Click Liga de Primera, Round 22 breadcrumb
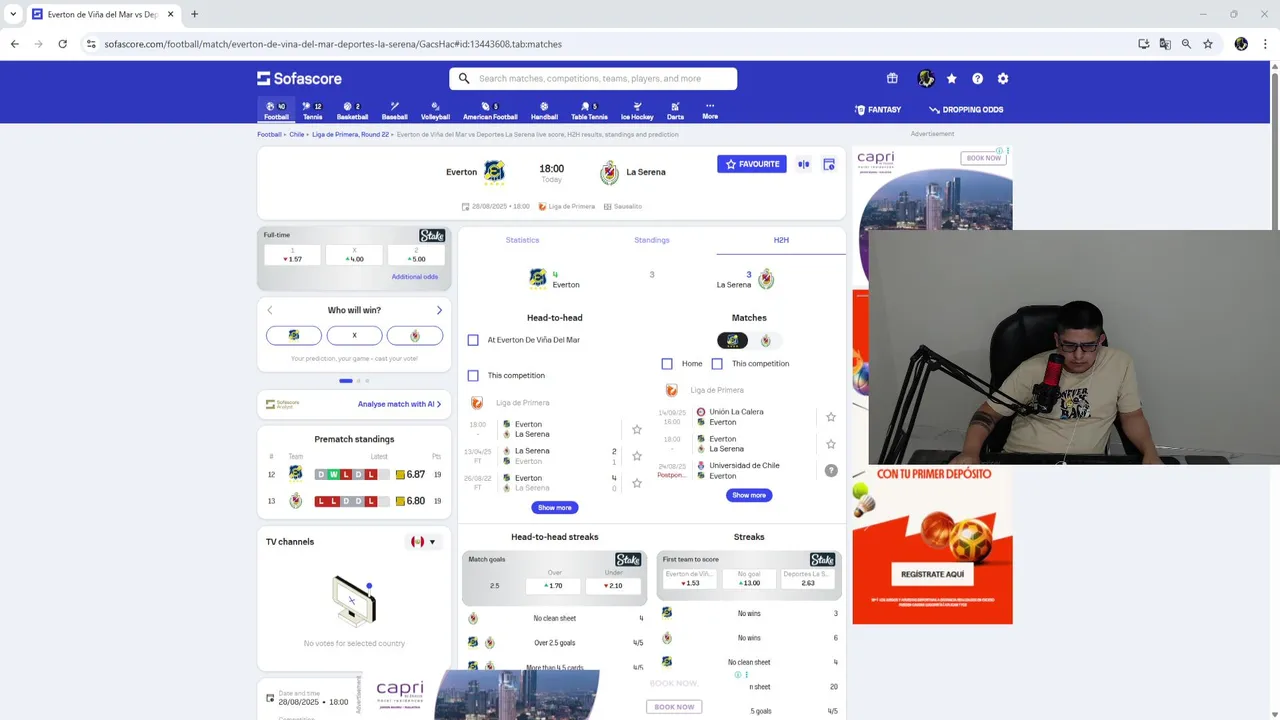Screen dimensions: 1280x720 pyautogui.click(x=350, y=134)
